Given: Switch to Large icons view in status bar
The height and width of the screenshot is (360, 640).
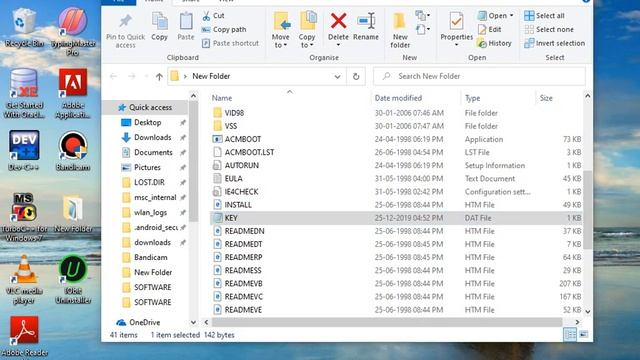Looking at the screenshot, I should click(584, 335).
